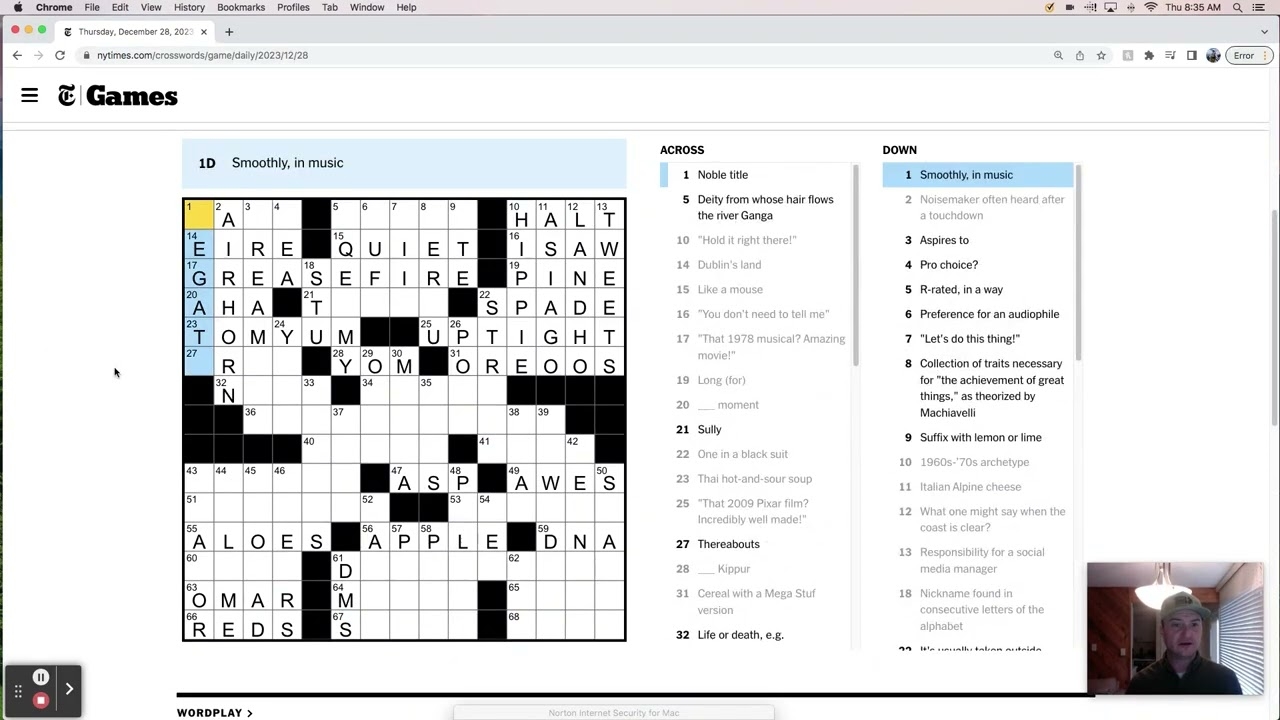Open the reading list music icon in toolbar
1280x720 pixels.
click(x=1170, y=55)
